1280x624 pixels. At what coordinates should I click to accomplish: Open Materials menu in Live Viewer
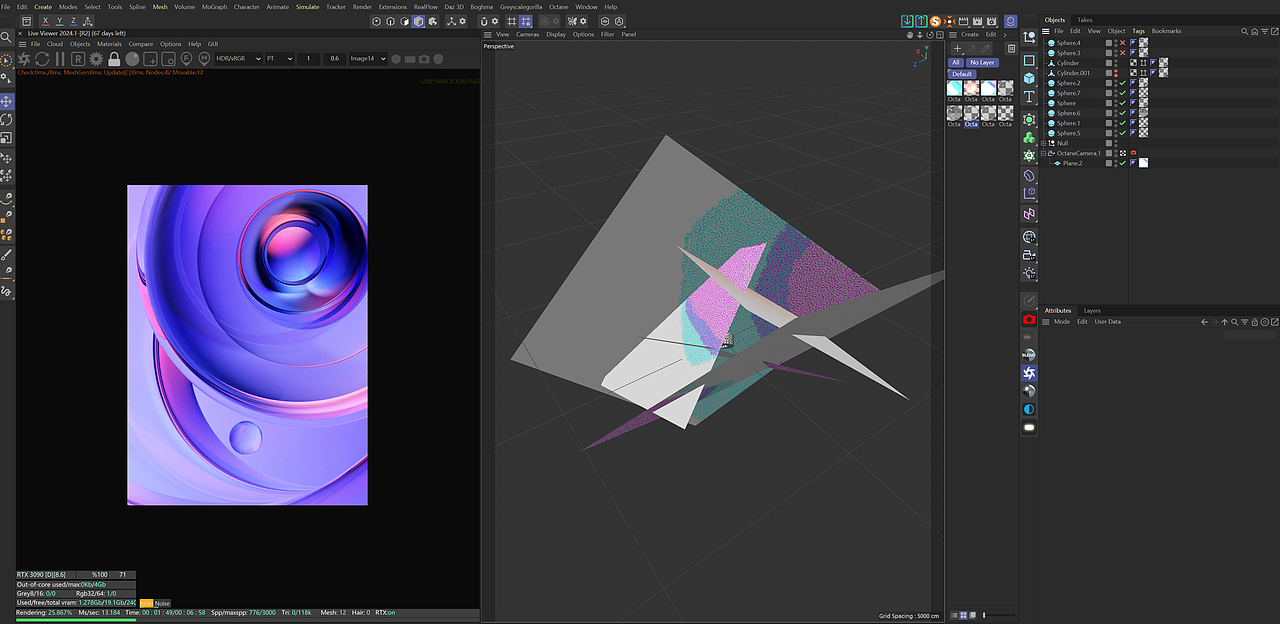pos(109,44)
